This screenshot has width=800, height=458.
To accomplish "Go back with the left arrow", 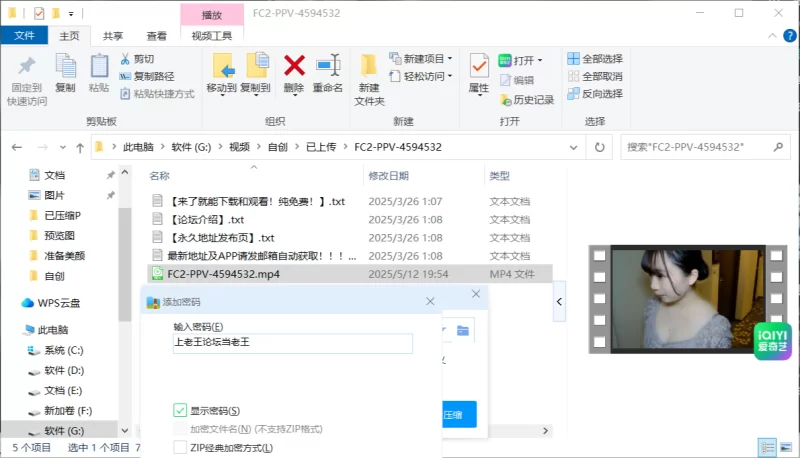I will (x=17, y=147).
